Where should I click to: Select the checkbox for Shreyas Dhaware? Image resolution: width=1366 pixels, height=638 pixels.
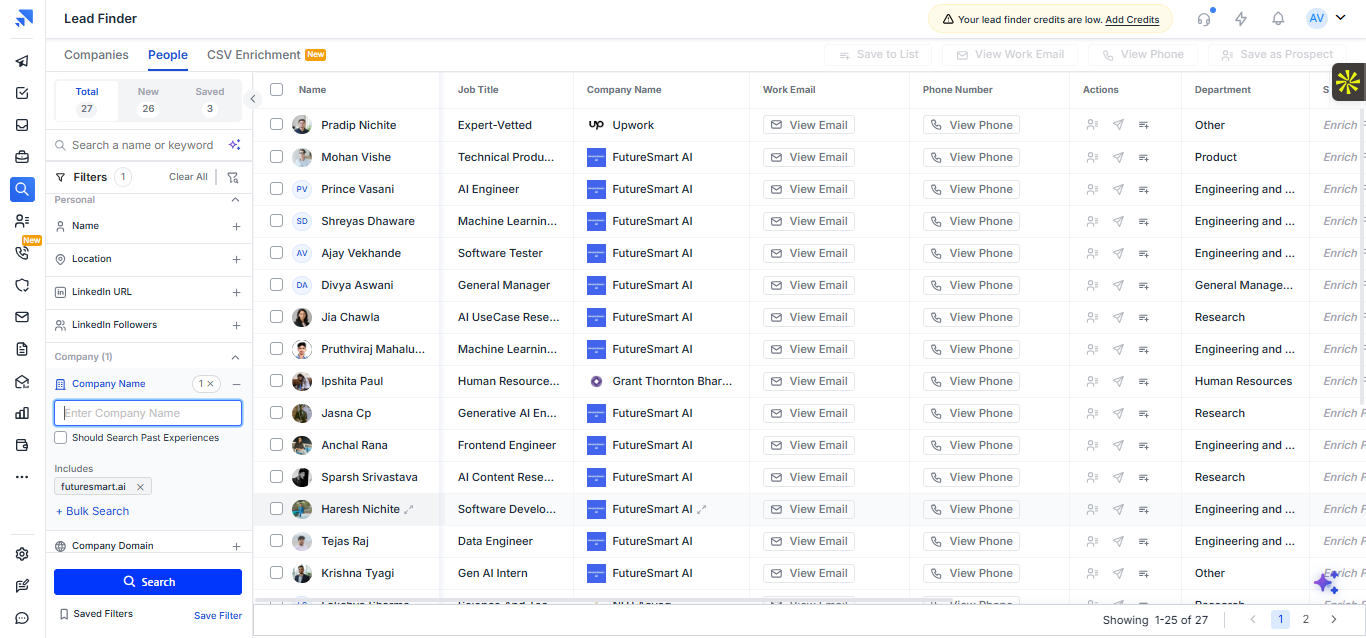[x=277, y=221]
